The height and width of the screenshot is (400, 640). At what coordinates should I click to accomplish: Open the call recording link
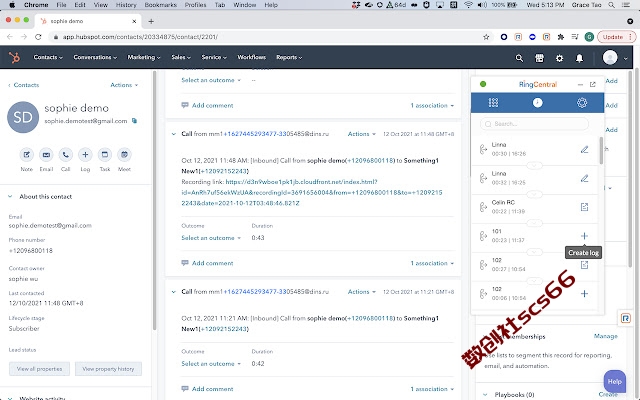pyautogui.click(x=312, y=193)
